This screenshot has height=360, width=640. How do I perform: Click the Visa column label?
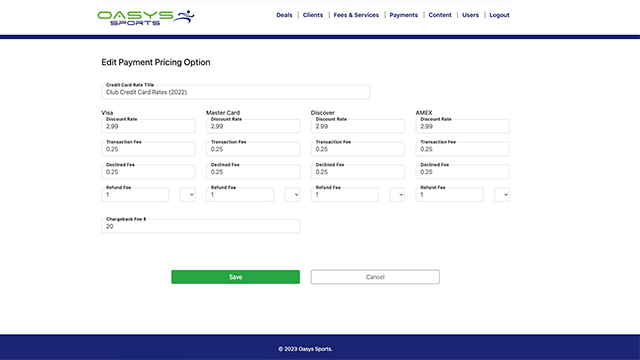[107, 113]
